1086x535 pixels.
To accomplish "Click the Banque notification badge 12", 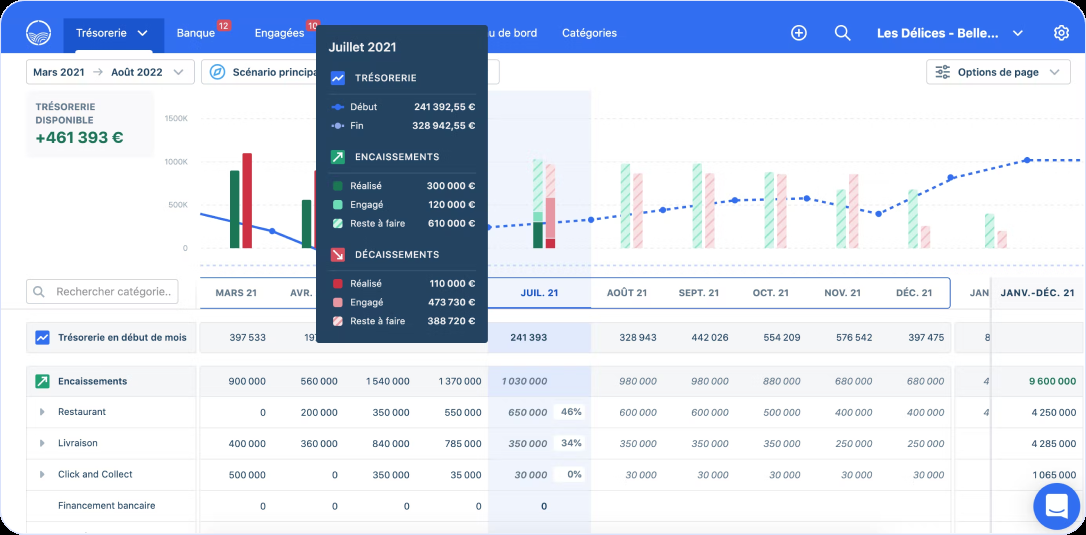I will pyautogui.click(x=223, y=26).
